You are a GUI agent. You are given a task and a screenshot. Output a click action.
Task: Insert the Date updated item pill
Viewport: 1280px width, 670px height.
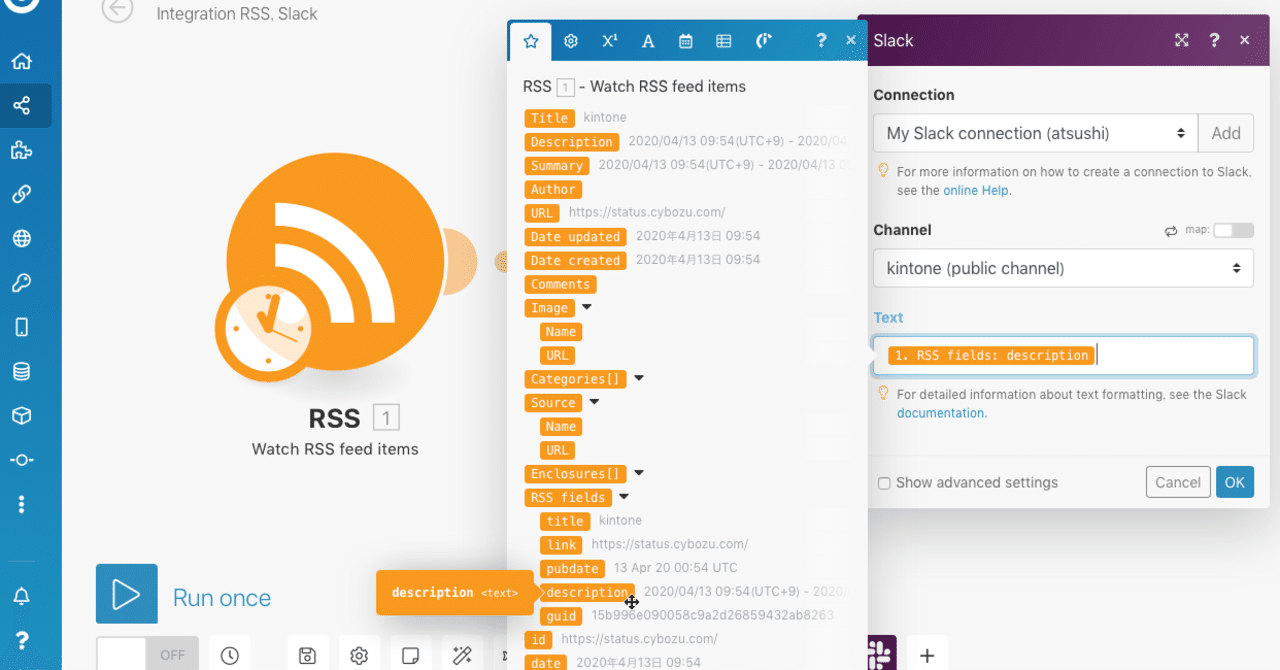coord(575,237)
